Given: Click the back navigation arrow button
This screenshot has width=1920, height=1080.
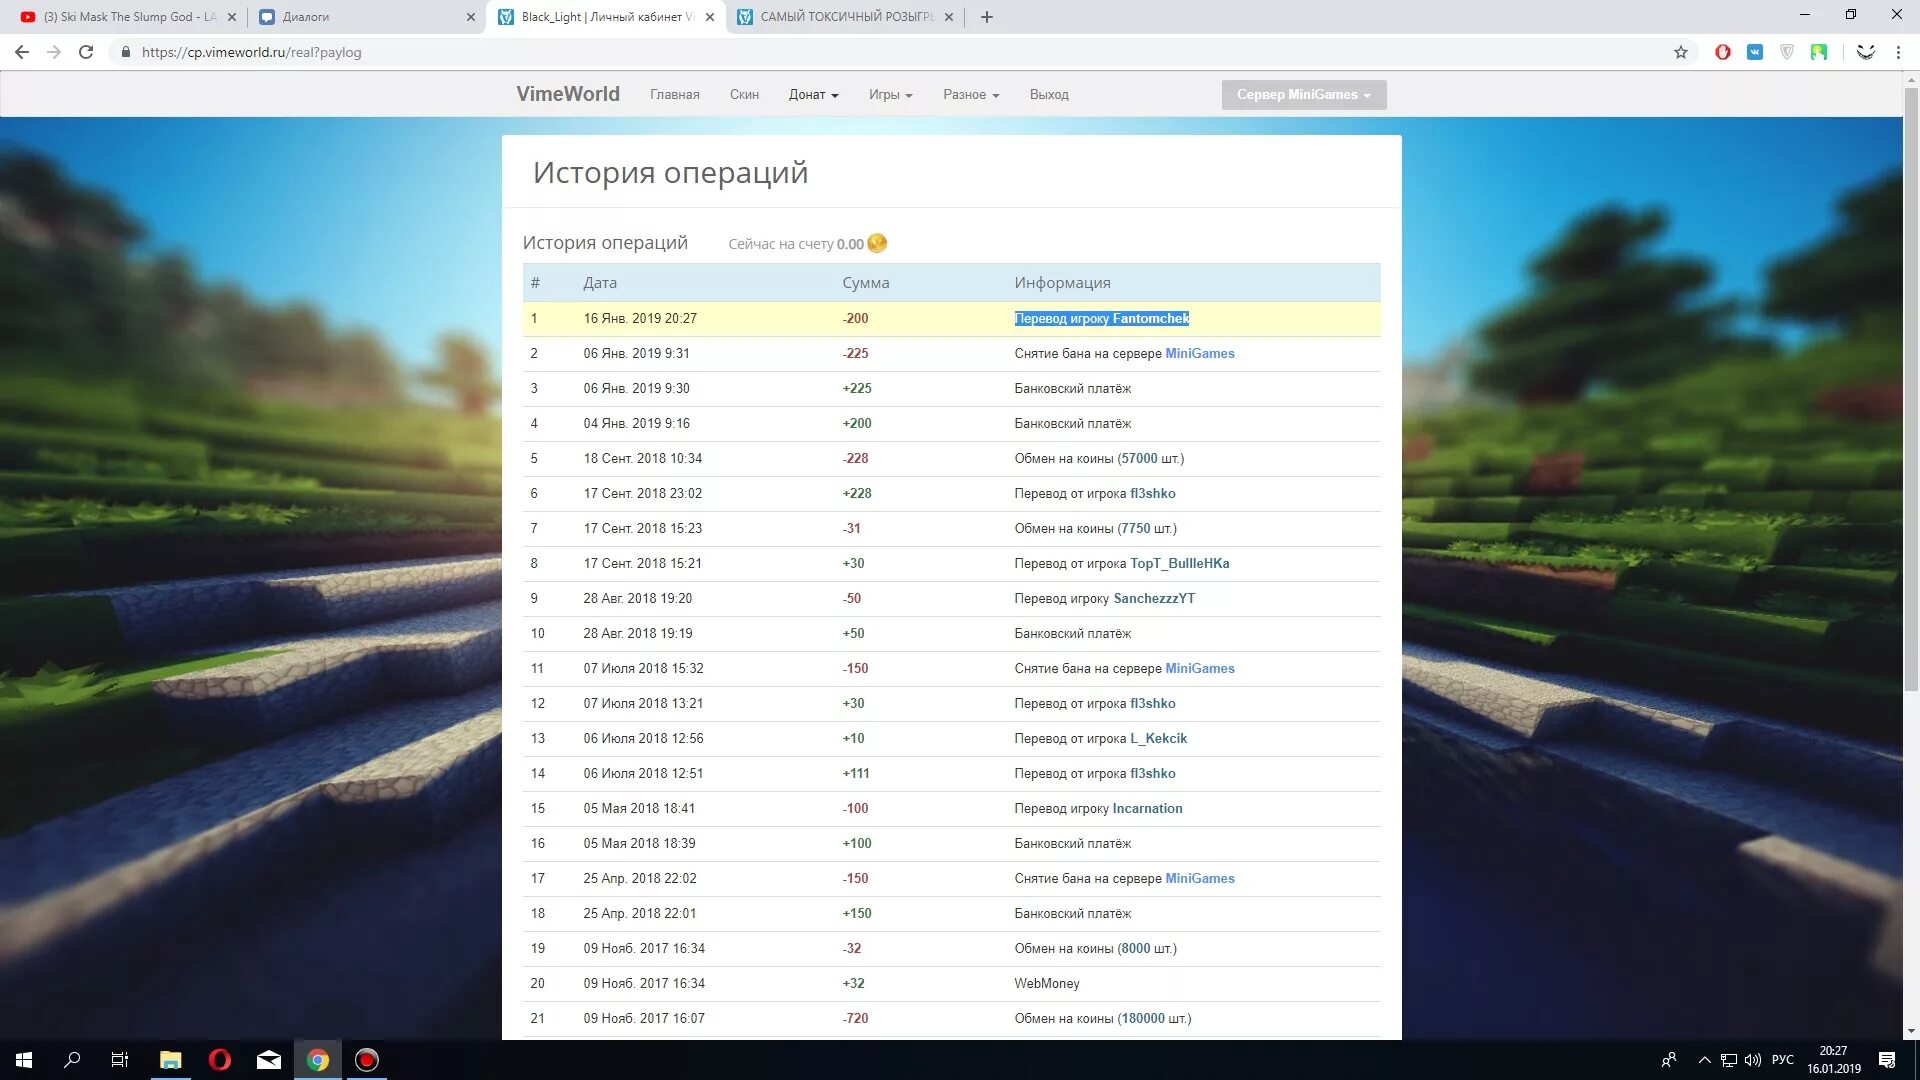Looking at the screenshot, I should coord(24,53).
